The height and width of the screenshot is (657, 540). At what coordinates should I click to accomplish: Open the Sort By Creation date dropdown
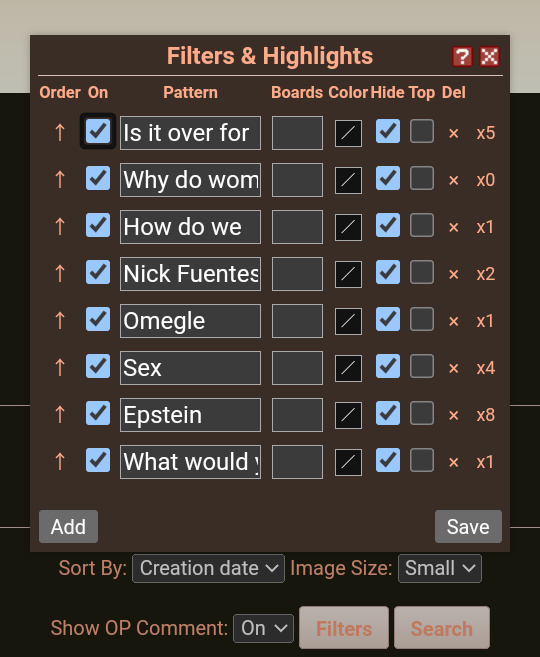[x=208, y=569]
